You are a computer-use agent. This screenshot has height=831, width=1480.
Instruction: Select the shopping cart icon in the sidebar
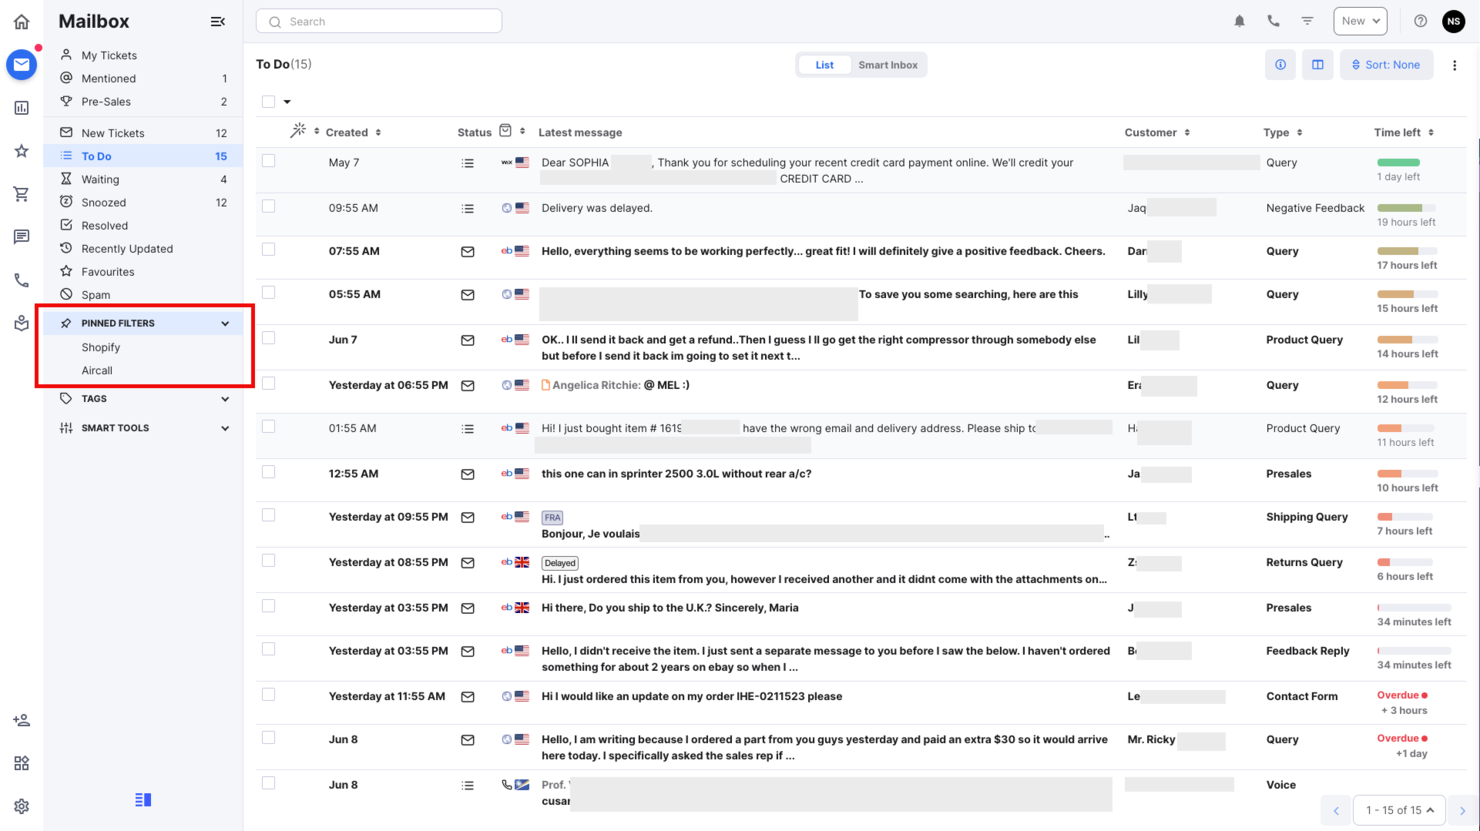click(x=21, y=193)
